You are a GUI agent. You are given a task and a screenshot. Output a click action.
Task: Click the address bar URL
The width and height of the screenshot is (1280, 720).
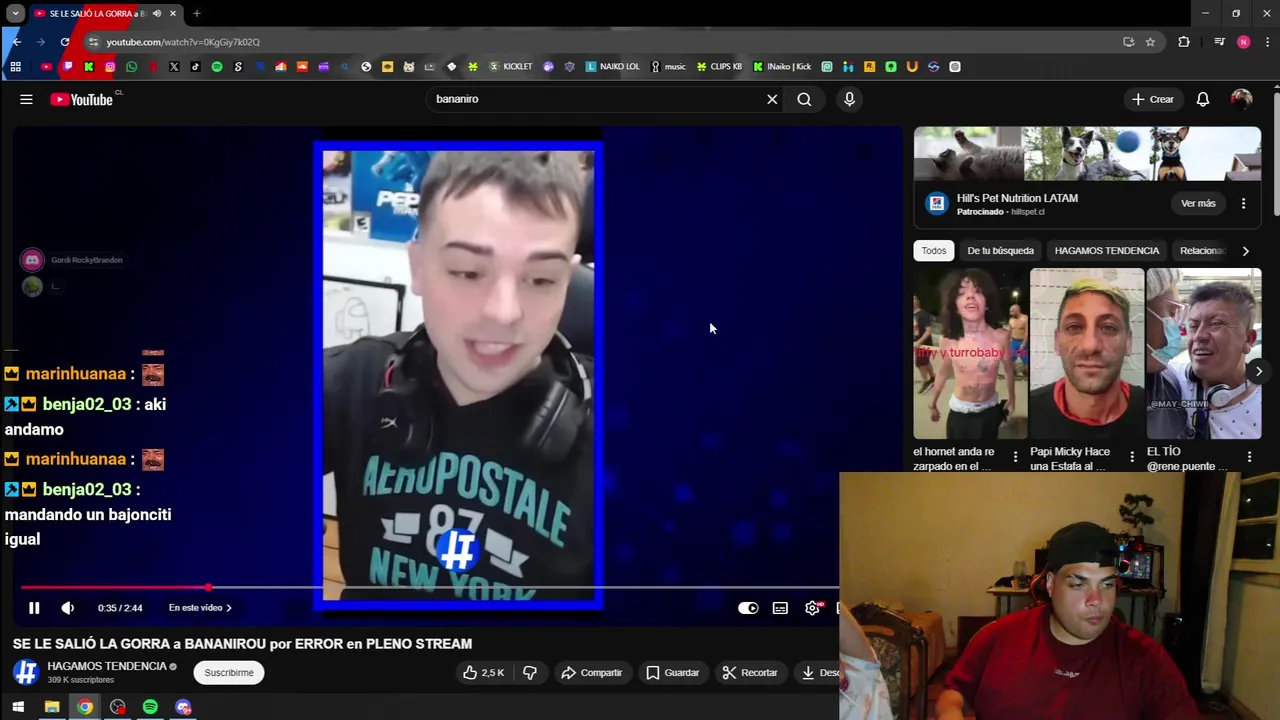click(183, 42)
